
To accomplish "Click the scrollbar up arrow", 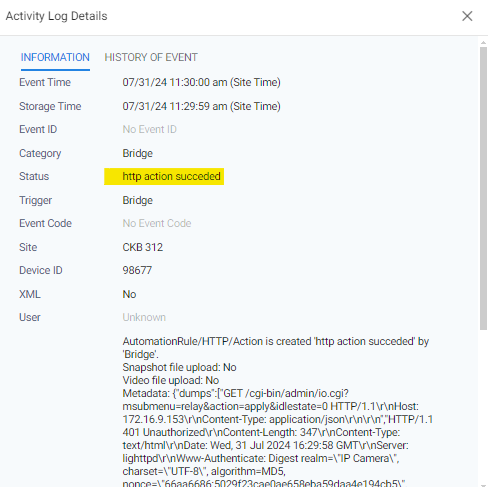I will point(483,43).
